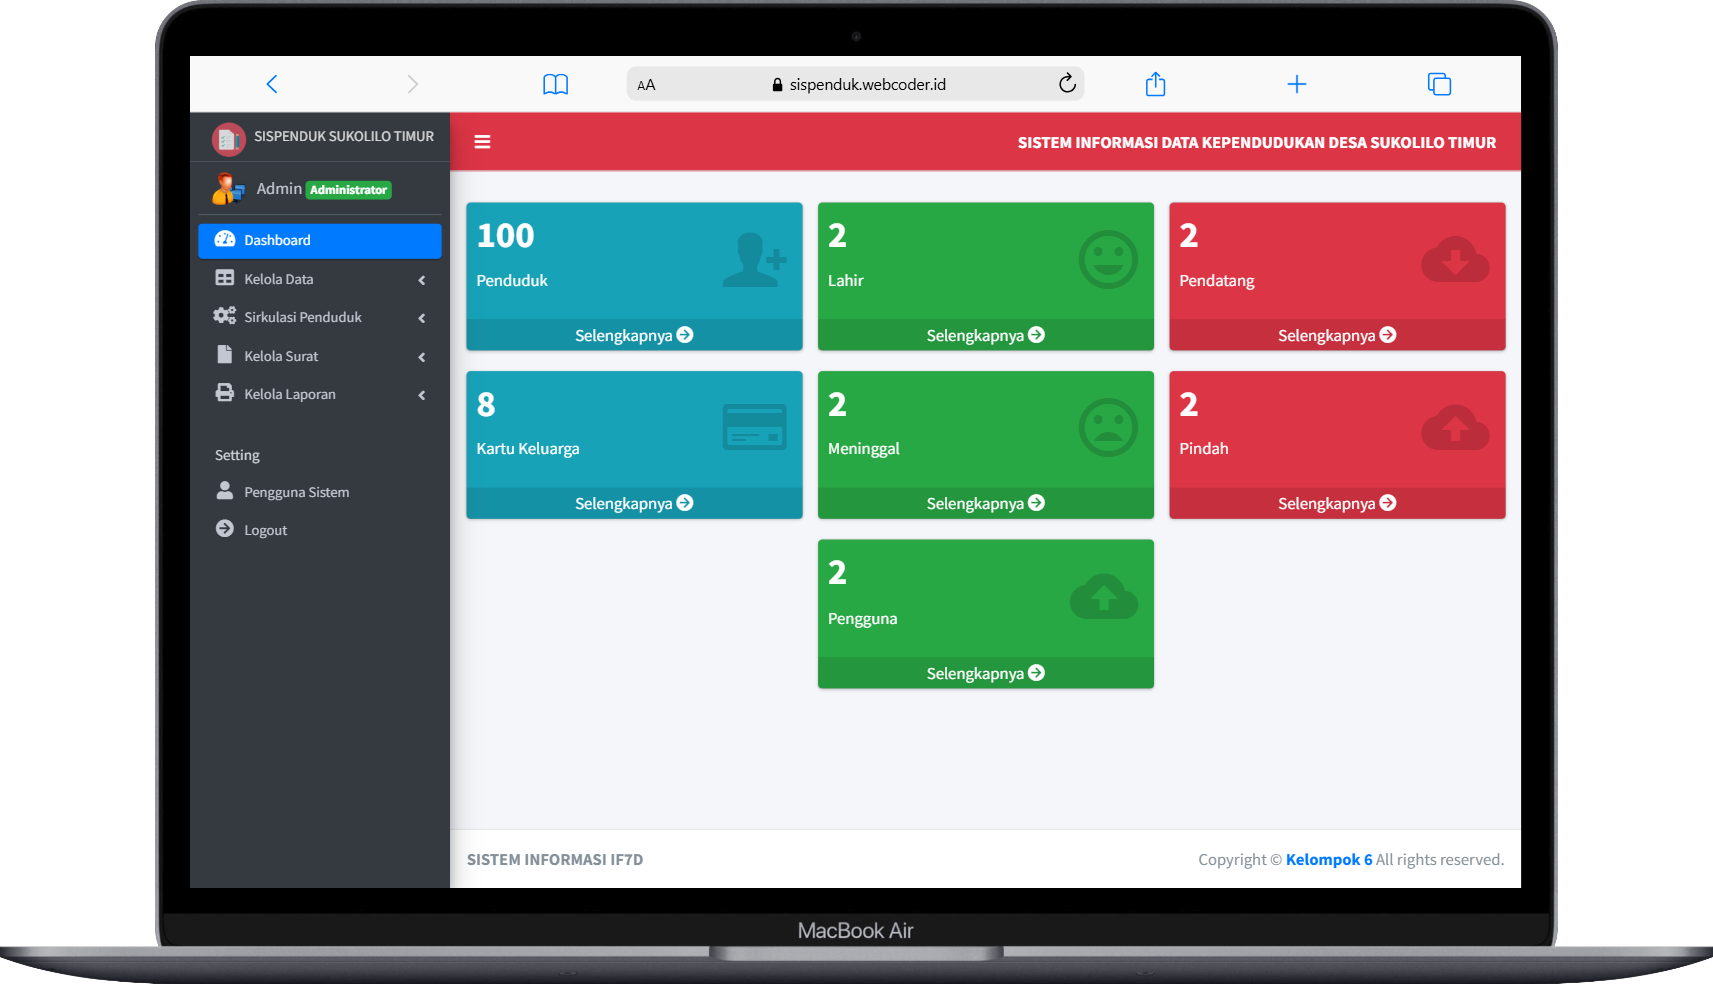Screen dimensions: 1713x984
Task: Toggle the sidebar with hamburger menu icon
Action: tap(482, 142)
